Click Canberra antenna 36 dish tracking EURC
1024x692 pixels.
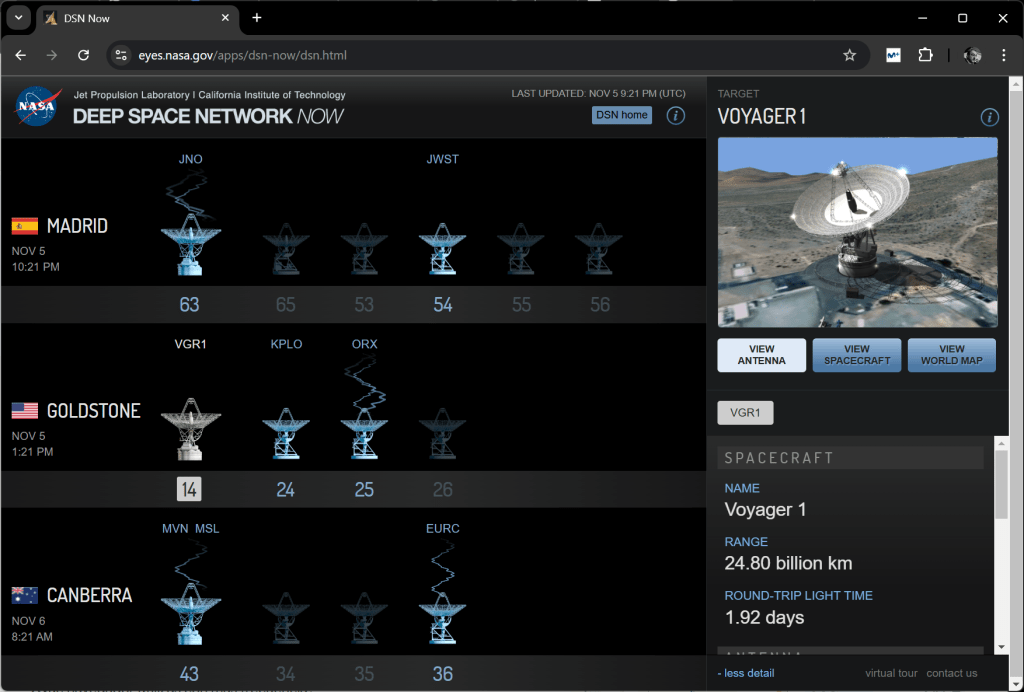point(442,616)
